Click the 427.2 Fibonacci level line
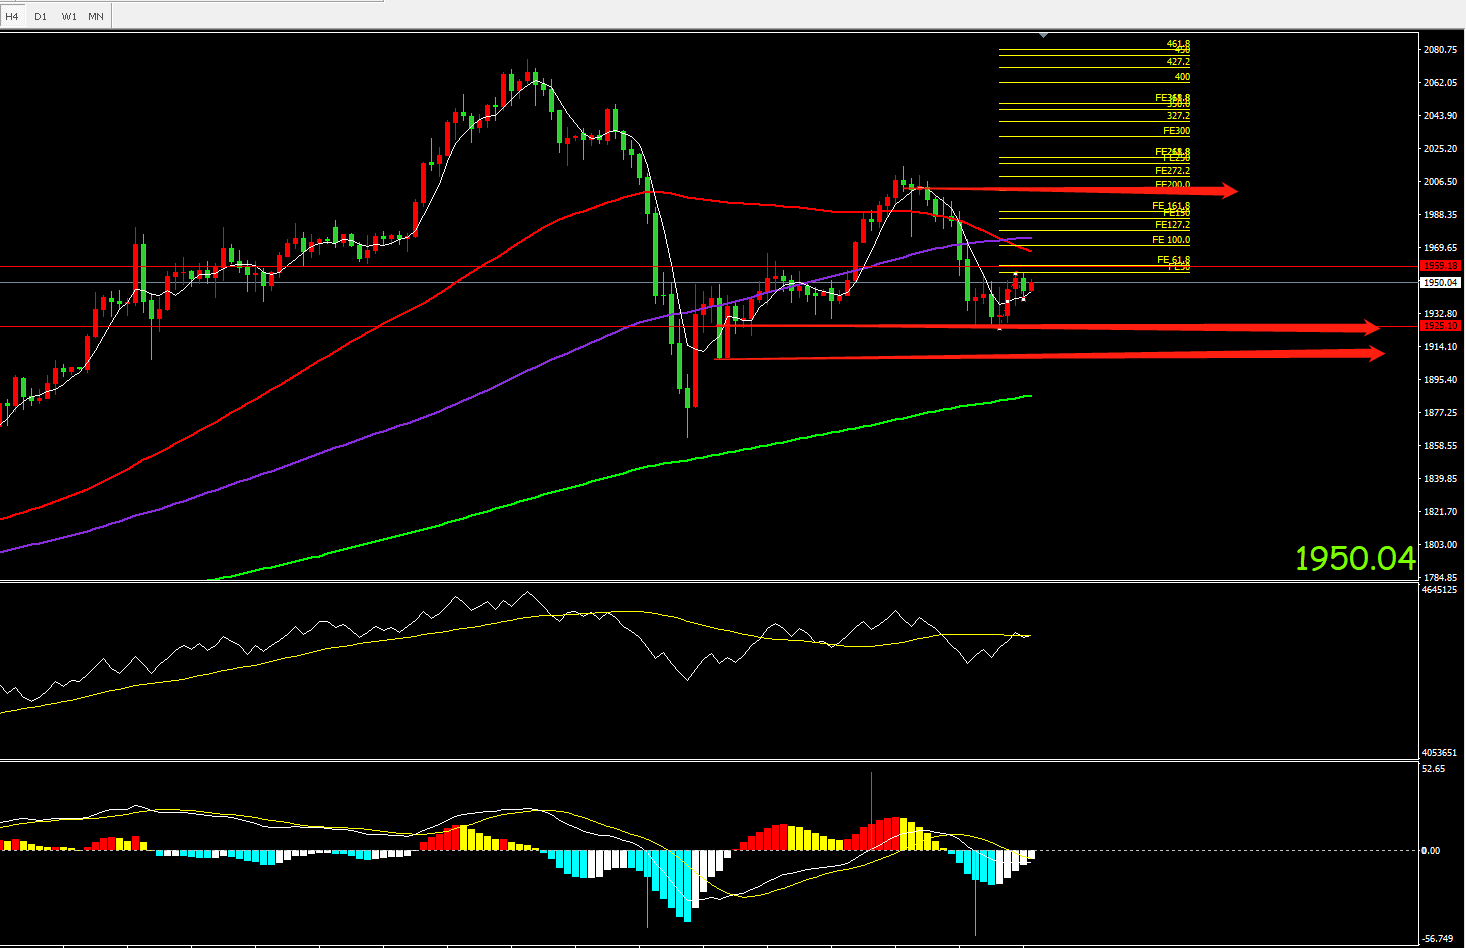 click(x=1094, y=68)
